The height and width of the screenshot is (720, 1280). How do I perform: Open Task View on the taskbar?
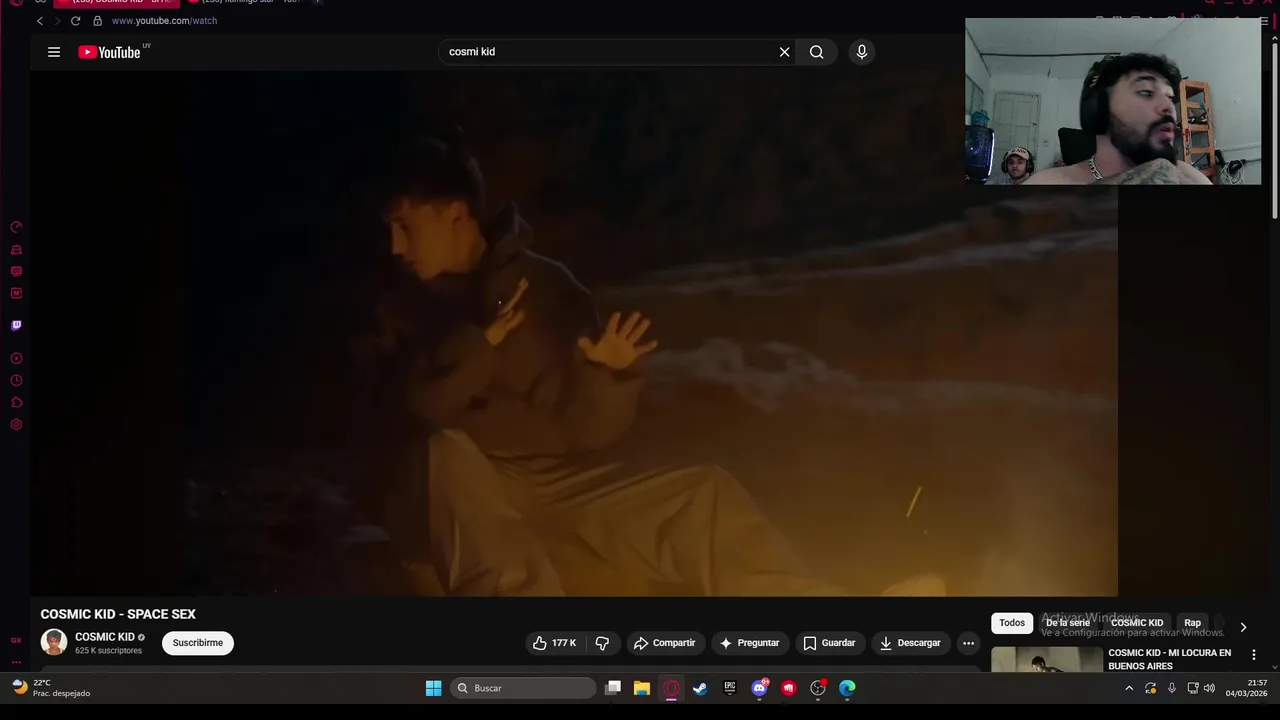point(613,688)
